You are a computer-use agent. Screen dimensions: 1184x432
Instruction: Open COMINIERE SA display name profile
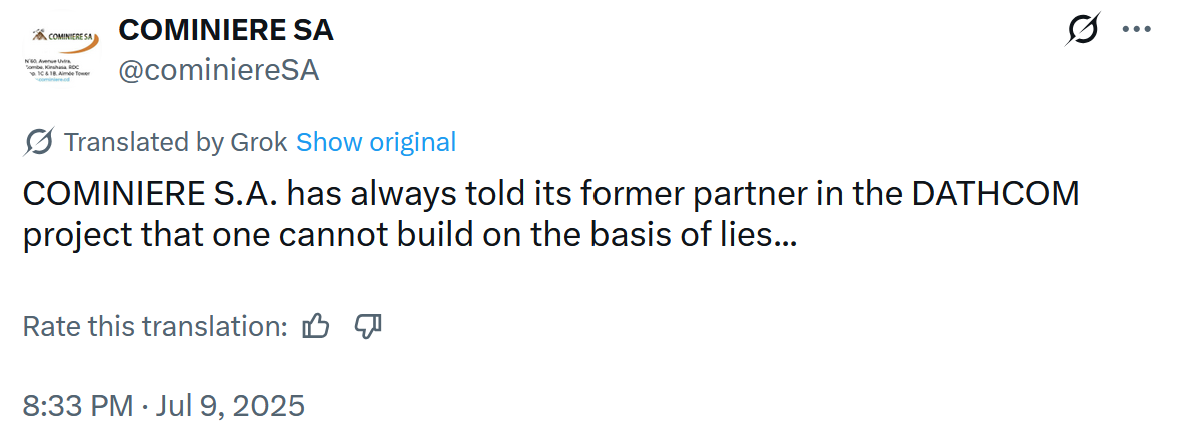[x=226, y=31]
